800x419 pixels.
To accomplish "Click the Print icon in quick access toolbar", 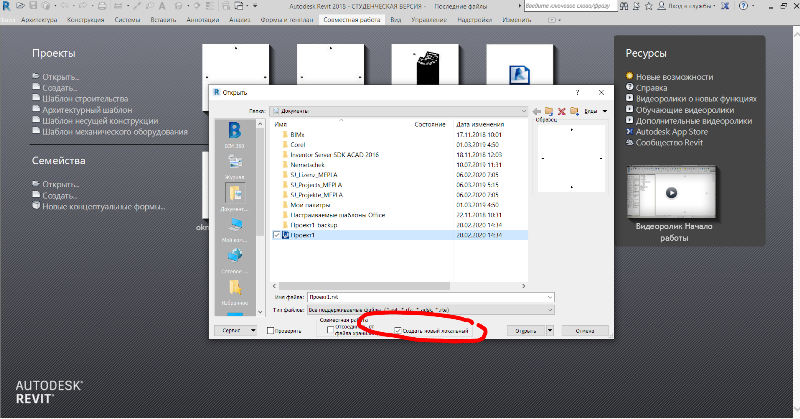I will [102, 6].
